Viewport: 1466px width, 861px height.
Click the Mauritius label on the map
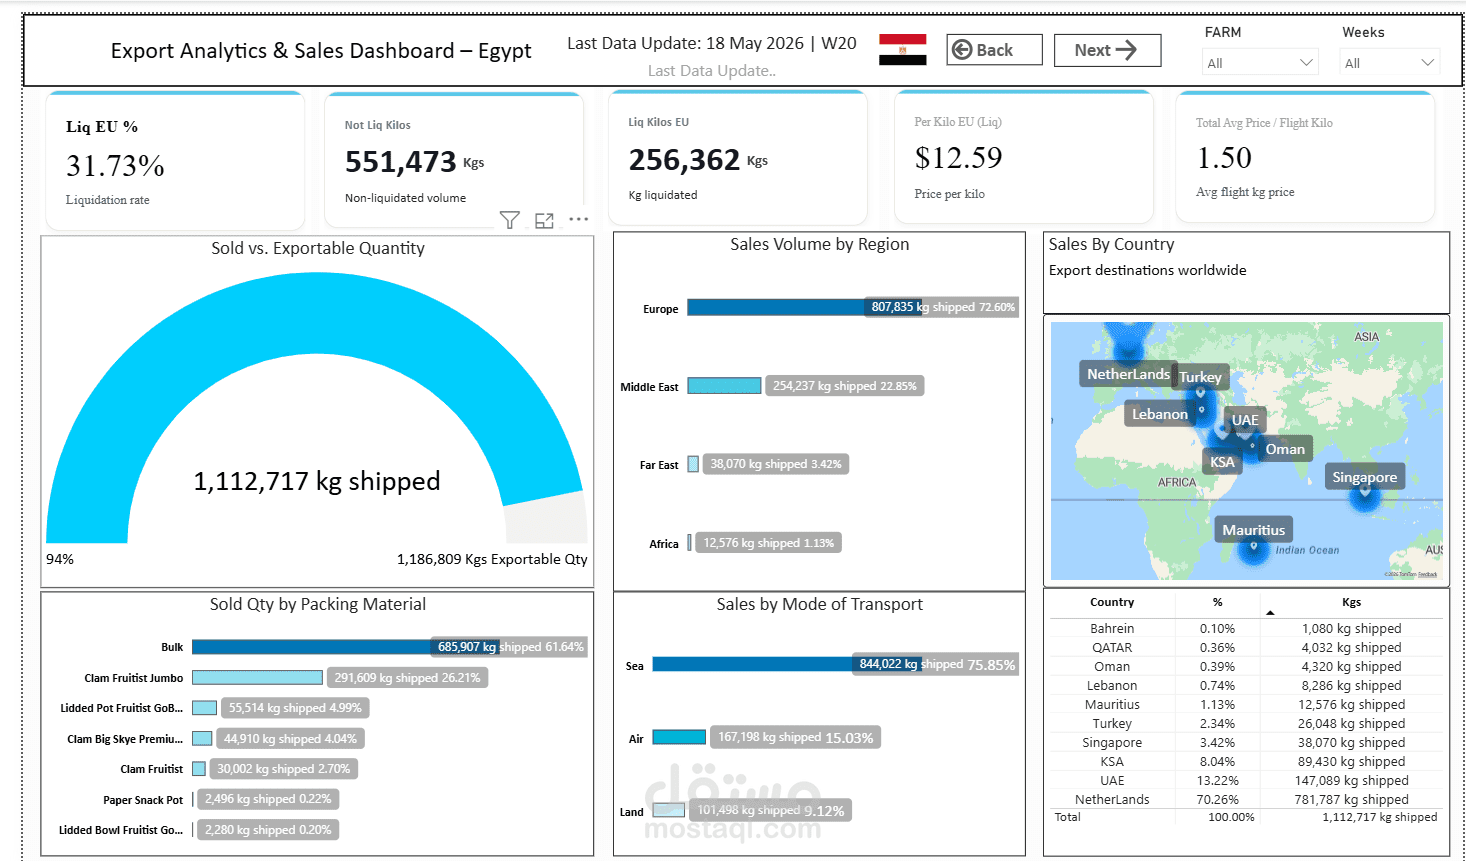pyautogui.click(x=1254, y=530)
